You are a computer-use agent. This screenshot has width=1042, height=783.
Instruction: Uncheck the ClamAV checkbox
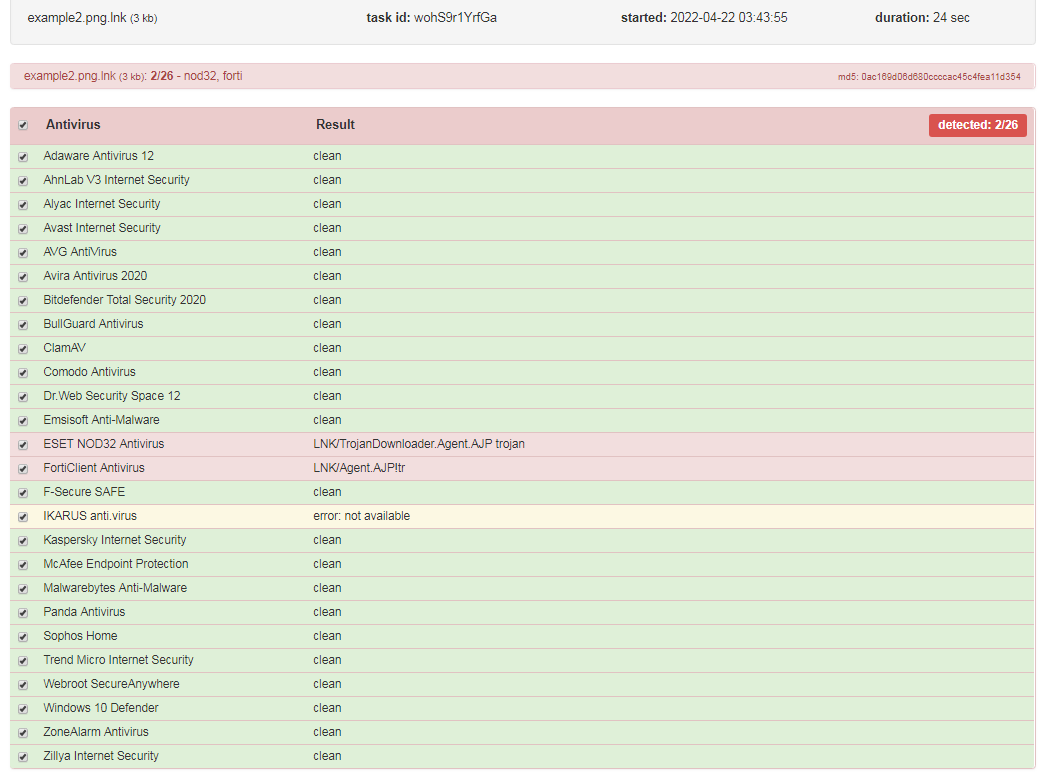pyautogui.click(x=23, y=349)
